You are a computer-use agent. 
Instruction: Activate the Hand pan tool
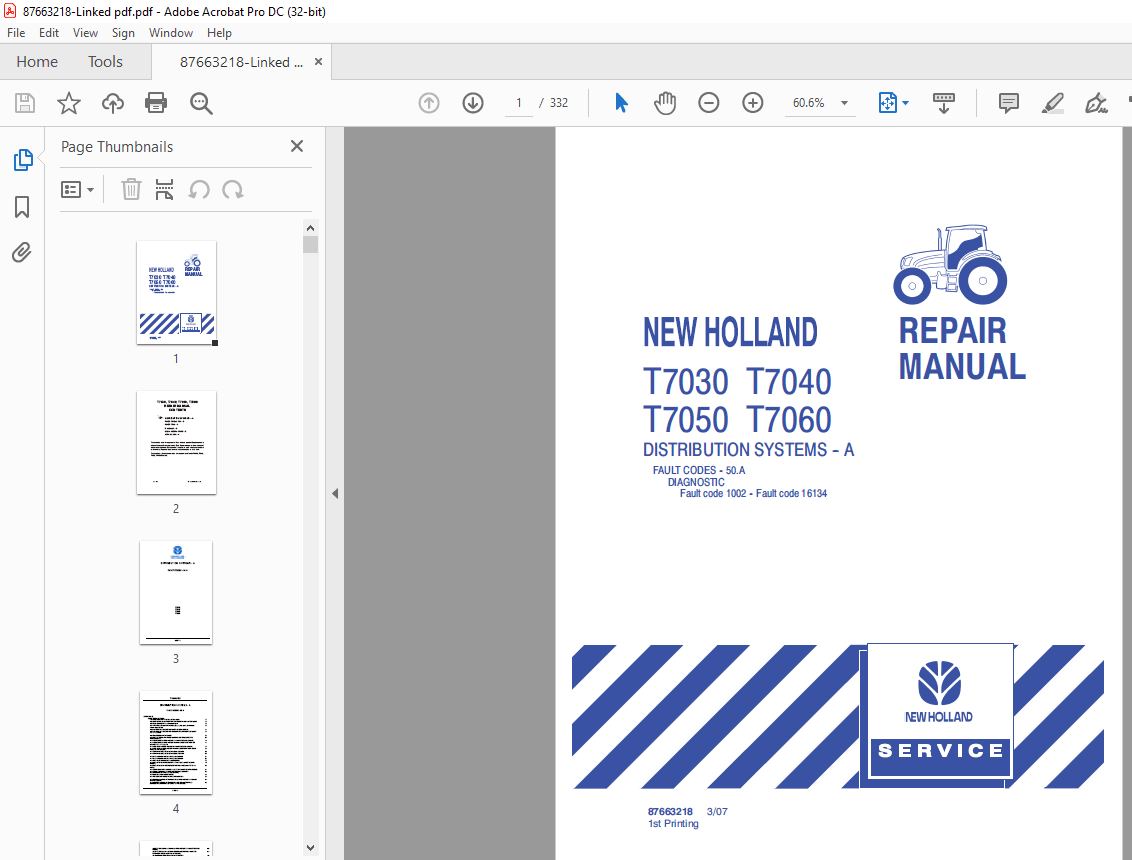click(x=665, y=103)
